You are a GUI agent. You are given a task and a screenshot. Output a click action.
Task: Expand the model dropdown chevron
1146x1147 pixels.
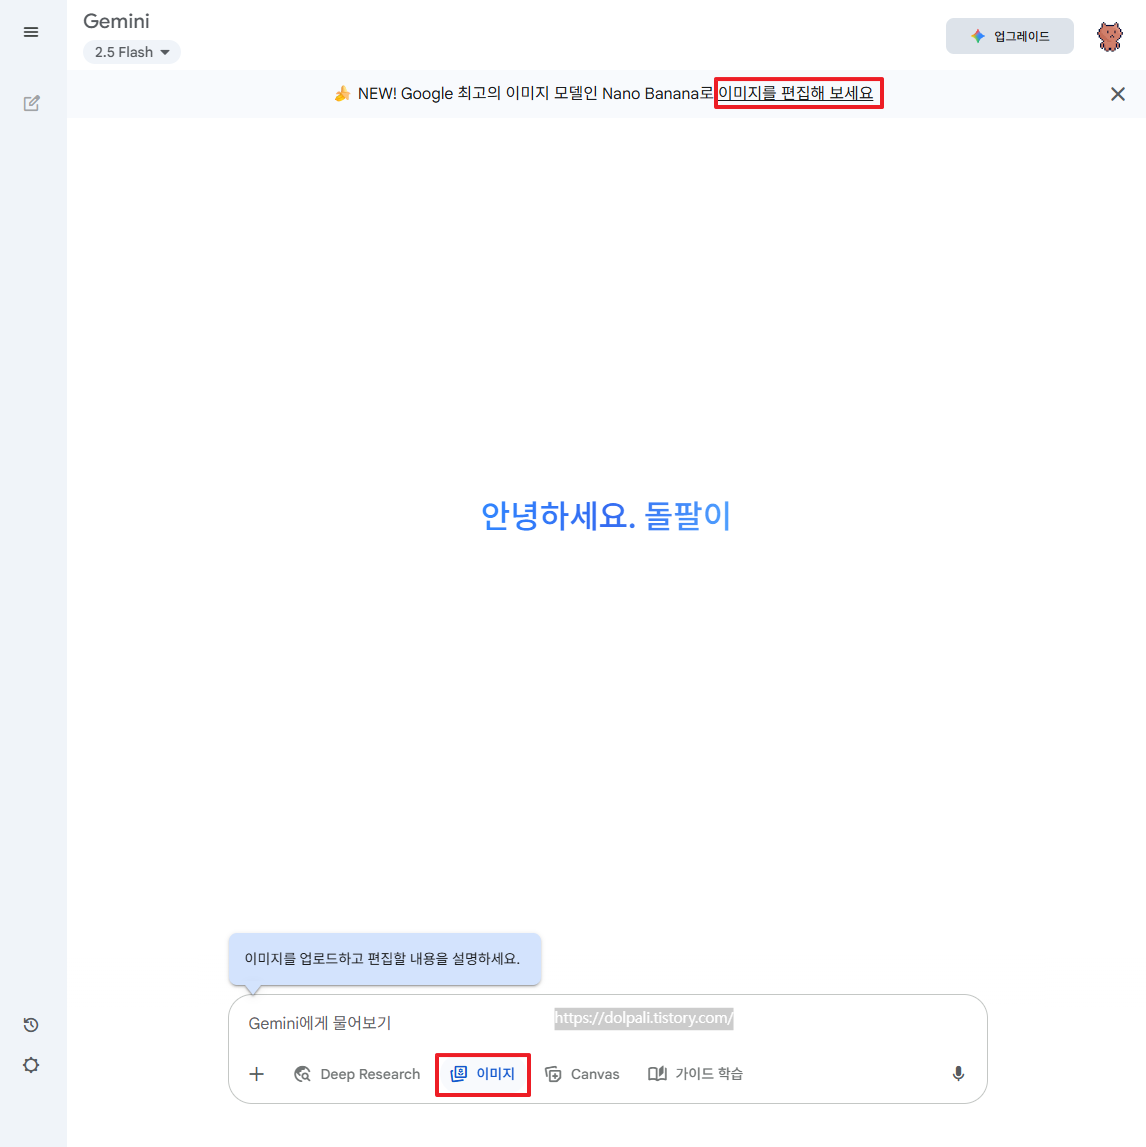(x=166, y=52)
